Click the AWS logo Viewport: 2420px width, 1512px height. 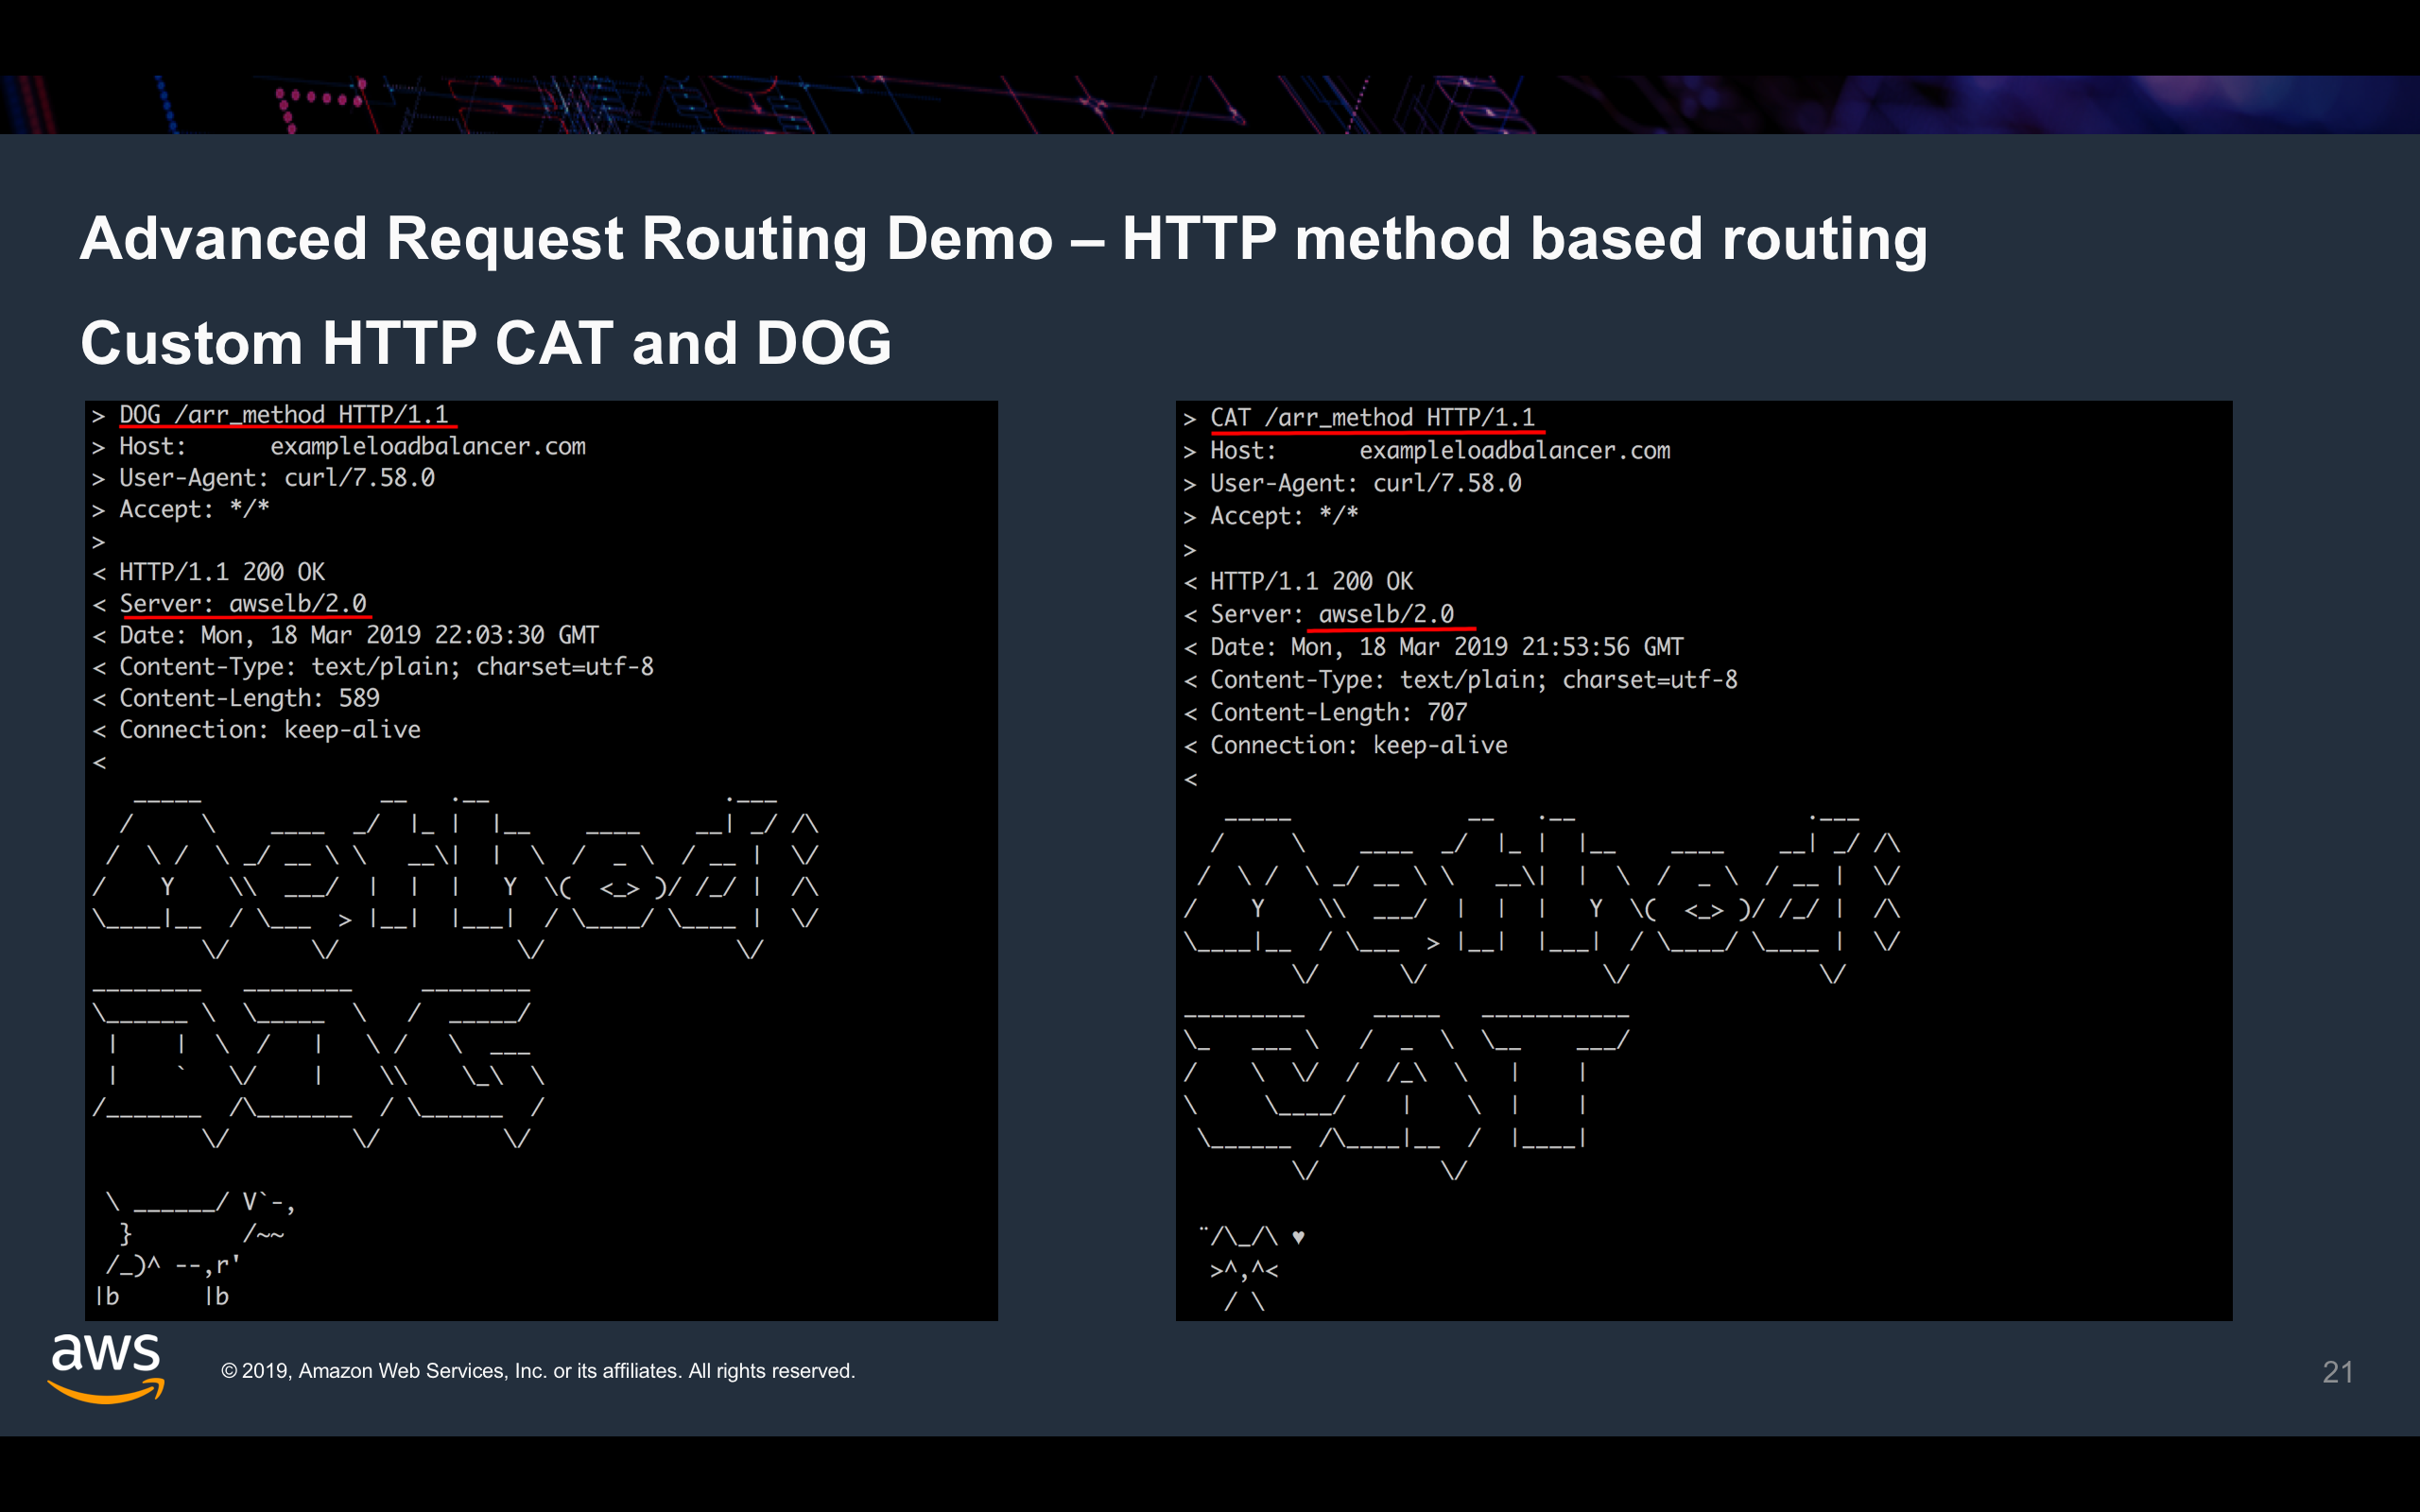tap(106, 1366)
